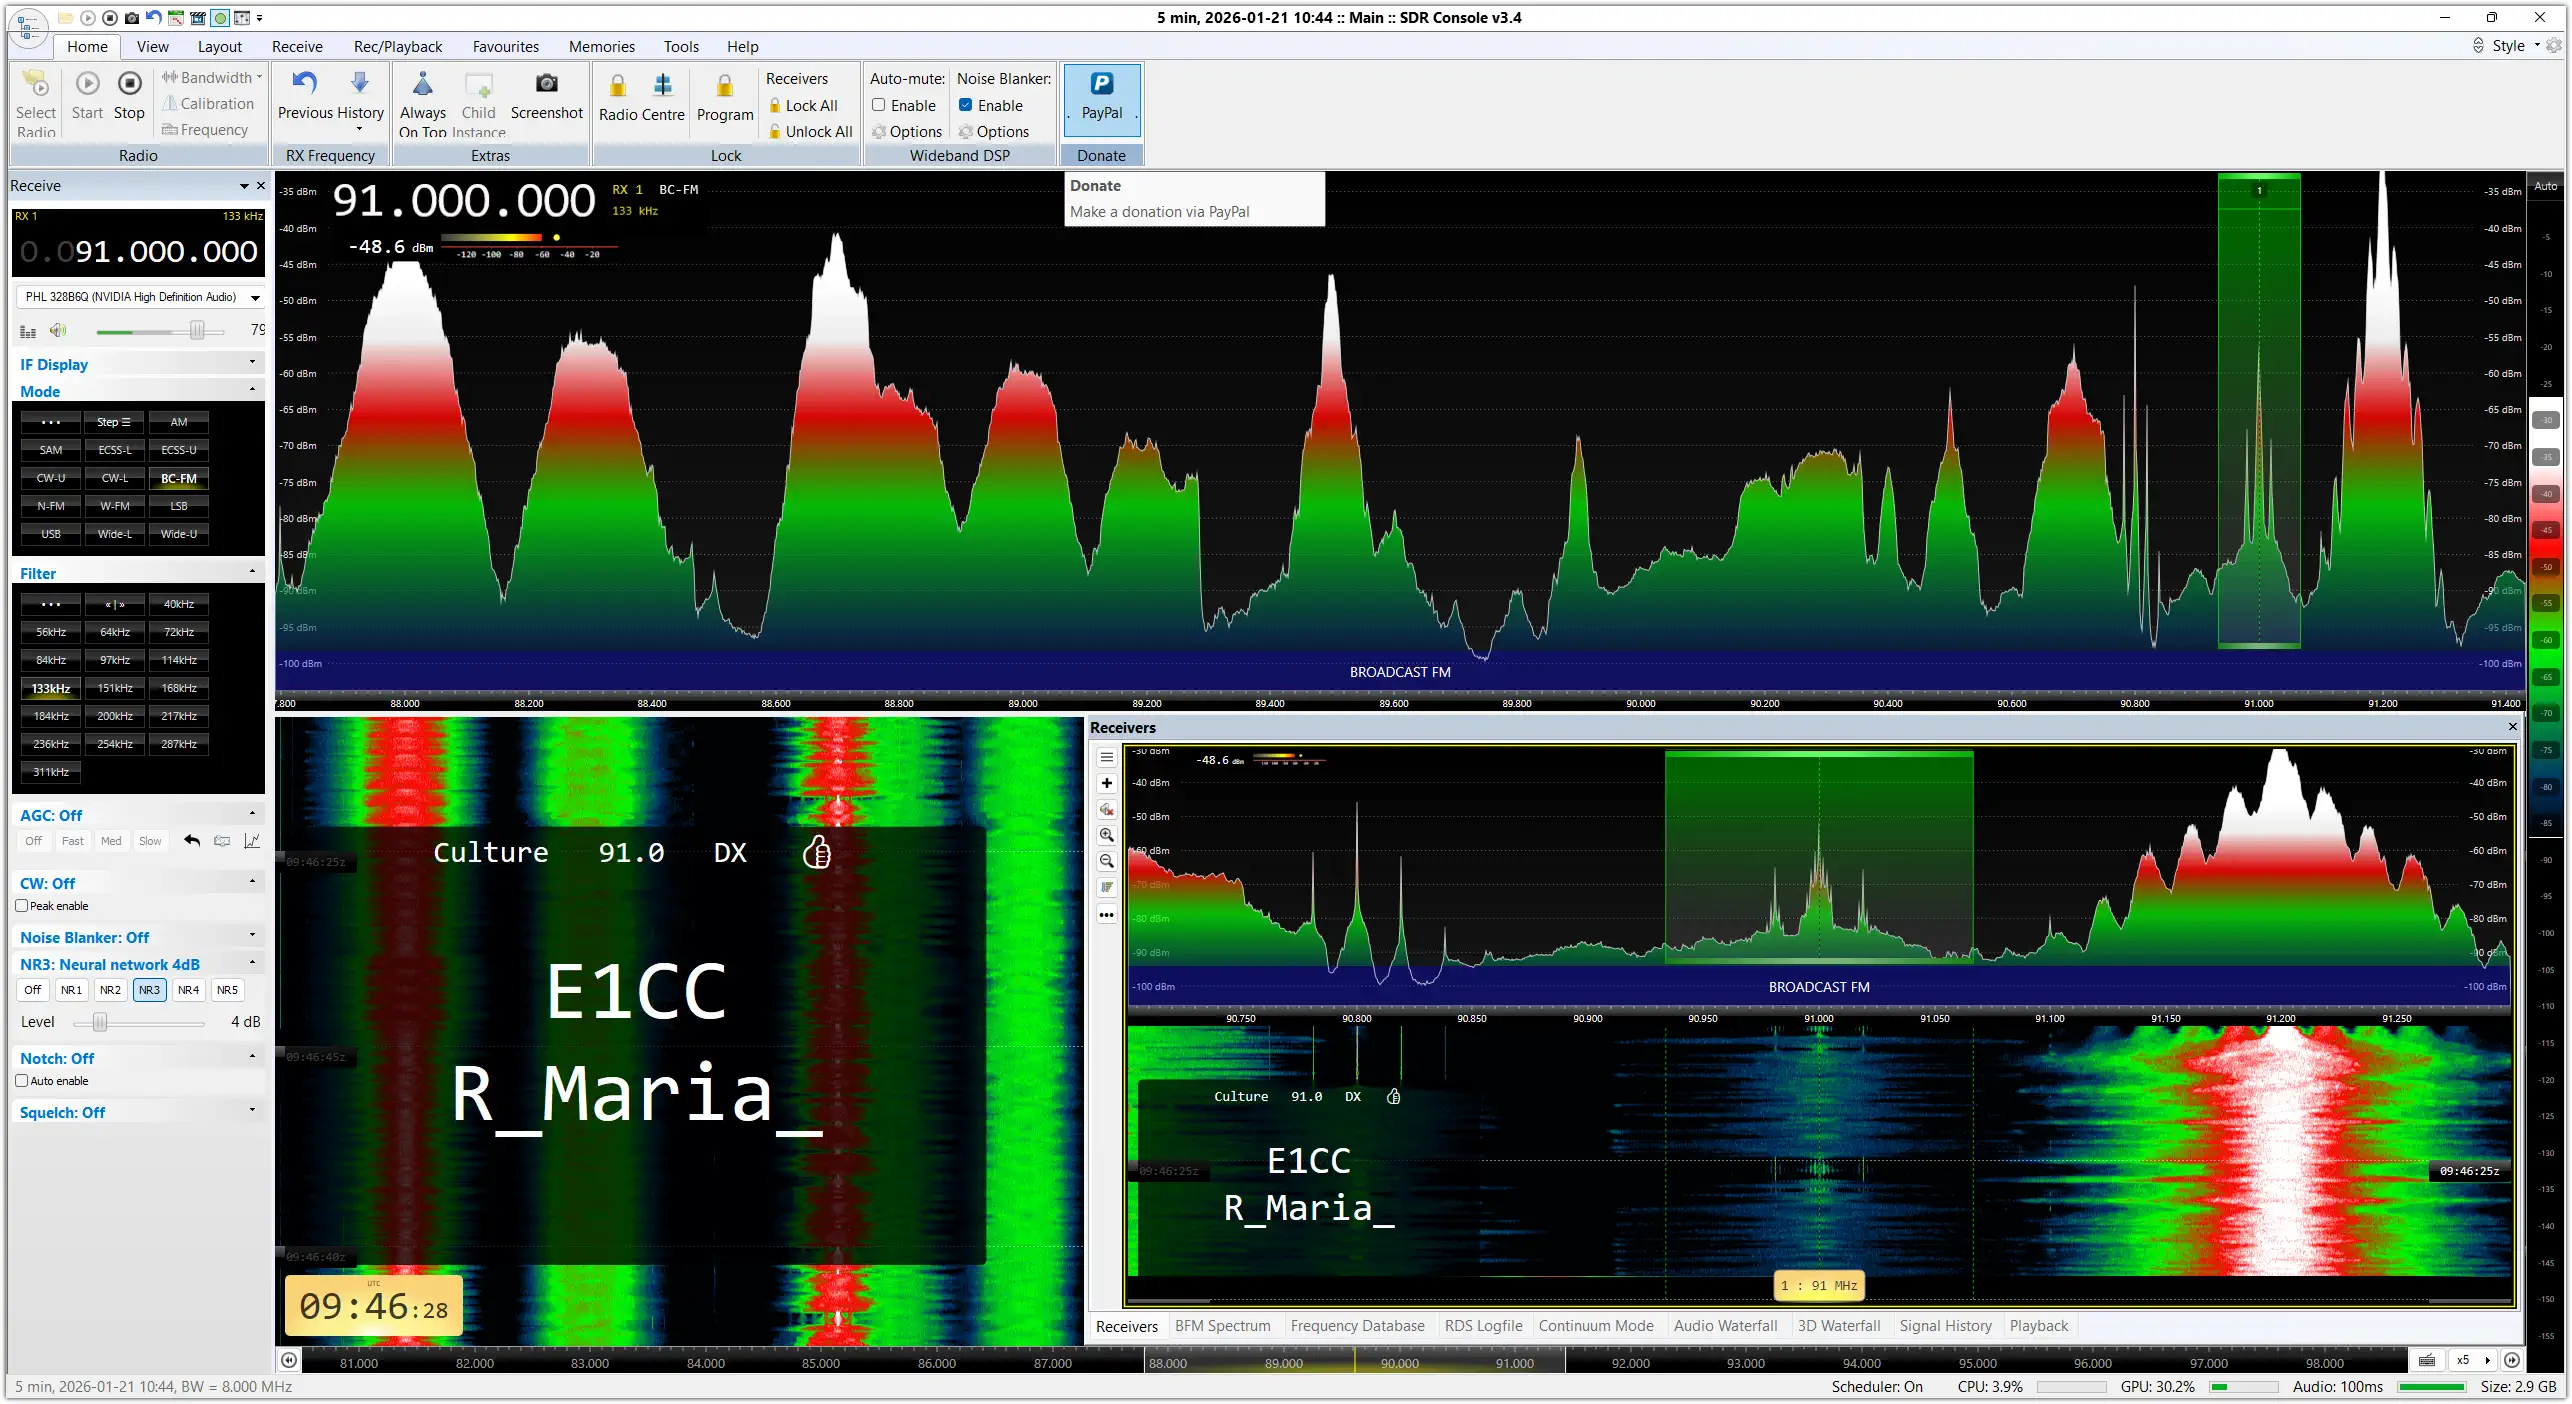This screenshot has width=2572, height=1404.
Task: Open Radio Centre lock icon
Action: (618, 86)
